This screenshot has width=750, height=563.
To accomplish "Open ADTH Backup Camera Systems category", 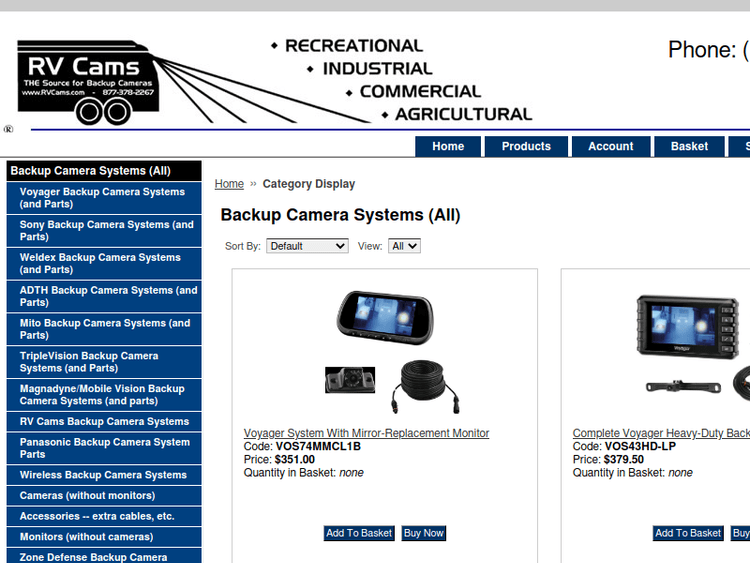I will coord(104,297).
